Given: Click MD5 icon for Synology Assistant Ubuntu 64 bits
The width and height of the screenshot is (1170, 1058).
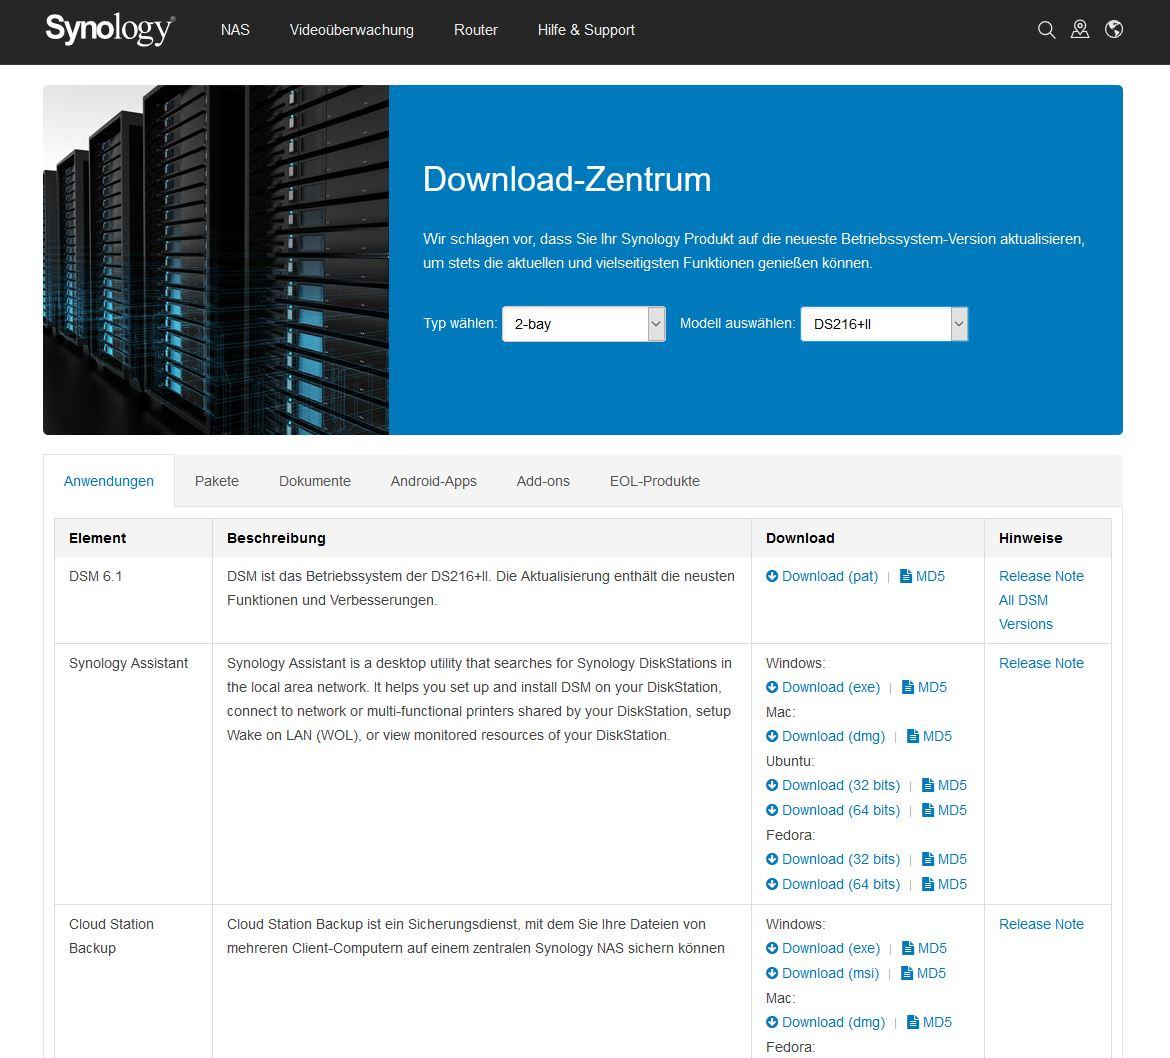Looking at the screenshot, I should click(x=928, y=810).
